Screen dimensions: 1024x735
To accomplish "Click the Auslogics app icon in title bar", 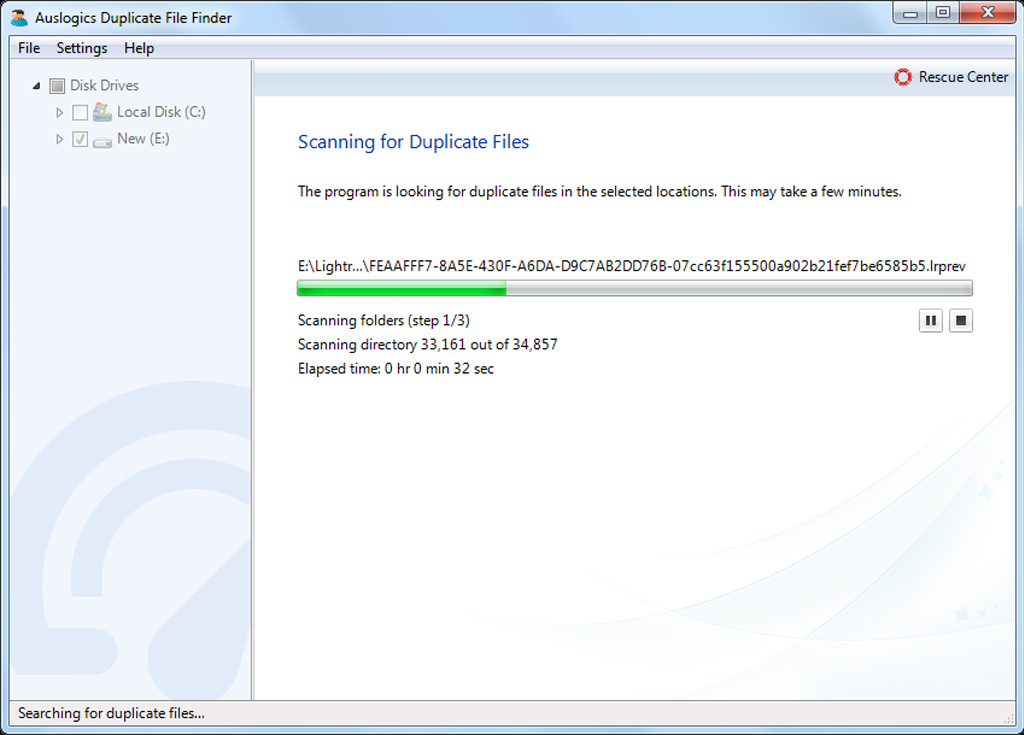I will coord(20,18).
